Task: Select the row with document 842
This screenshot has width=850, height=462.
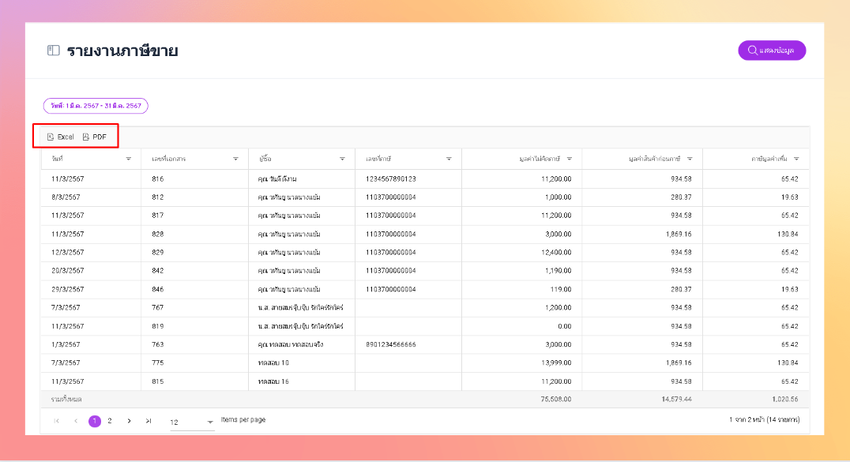Action: click(425, 271)
